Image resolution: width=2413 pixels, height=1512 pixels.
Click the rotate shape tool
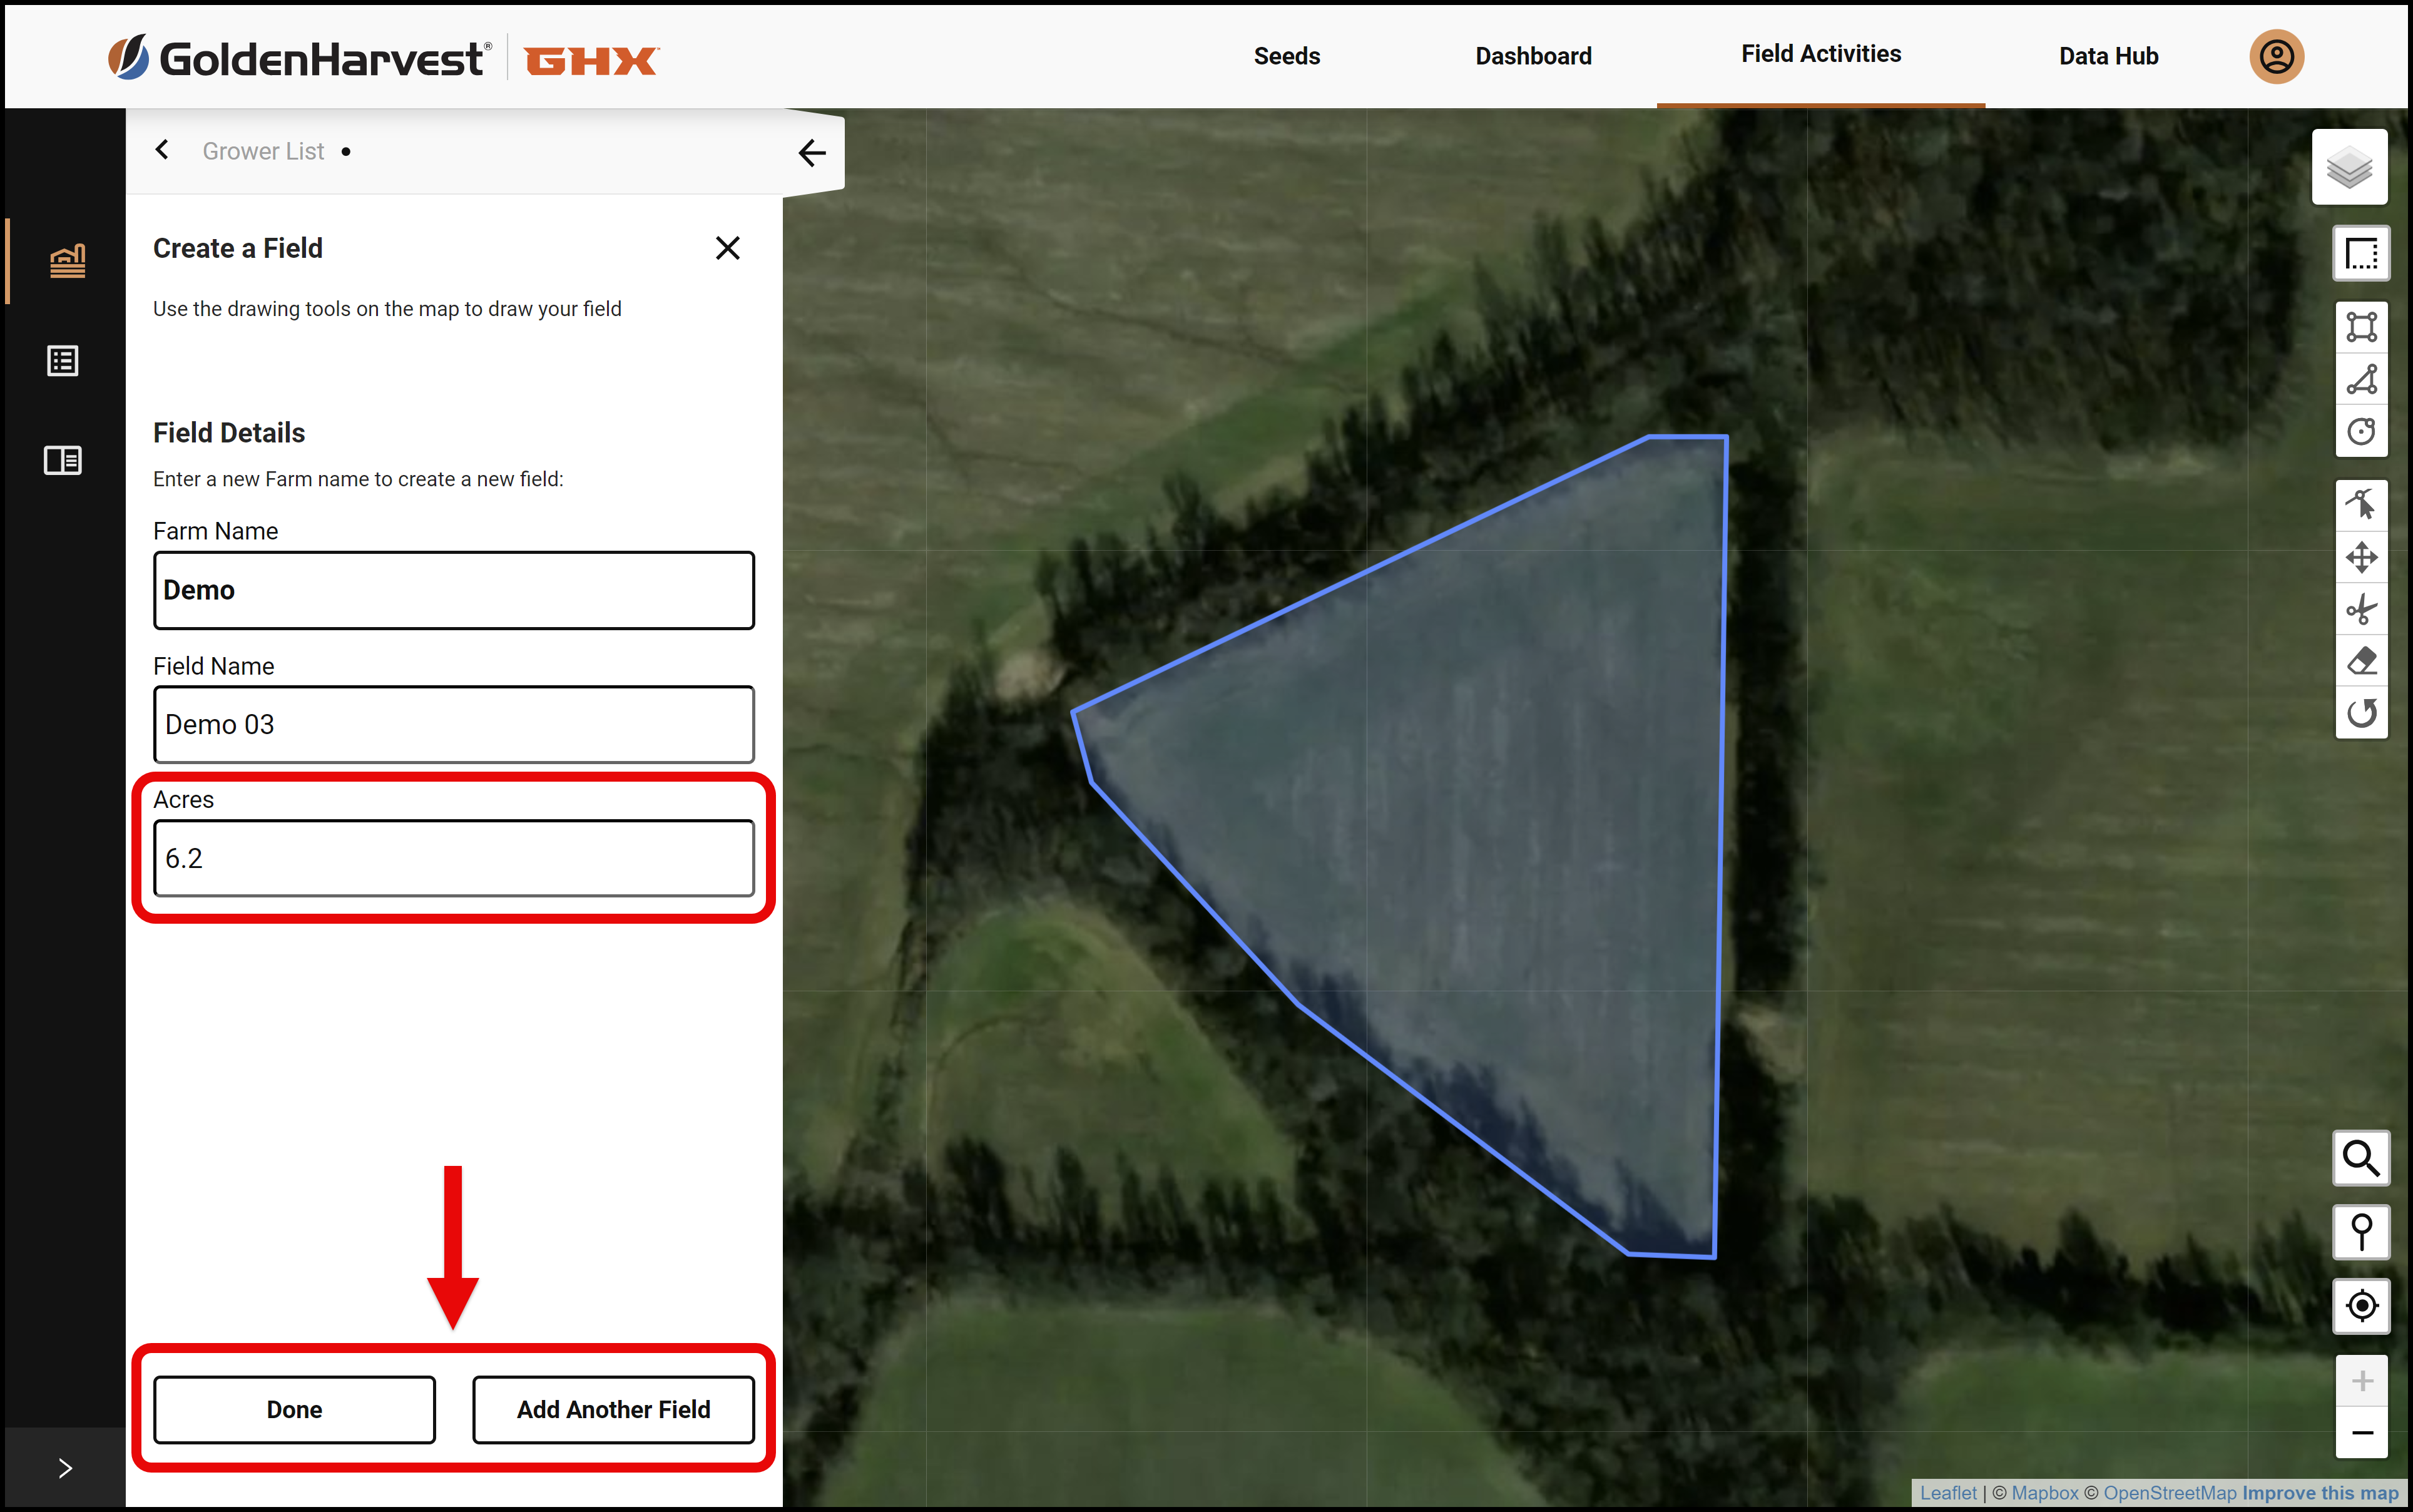(x=2361, y=713)
